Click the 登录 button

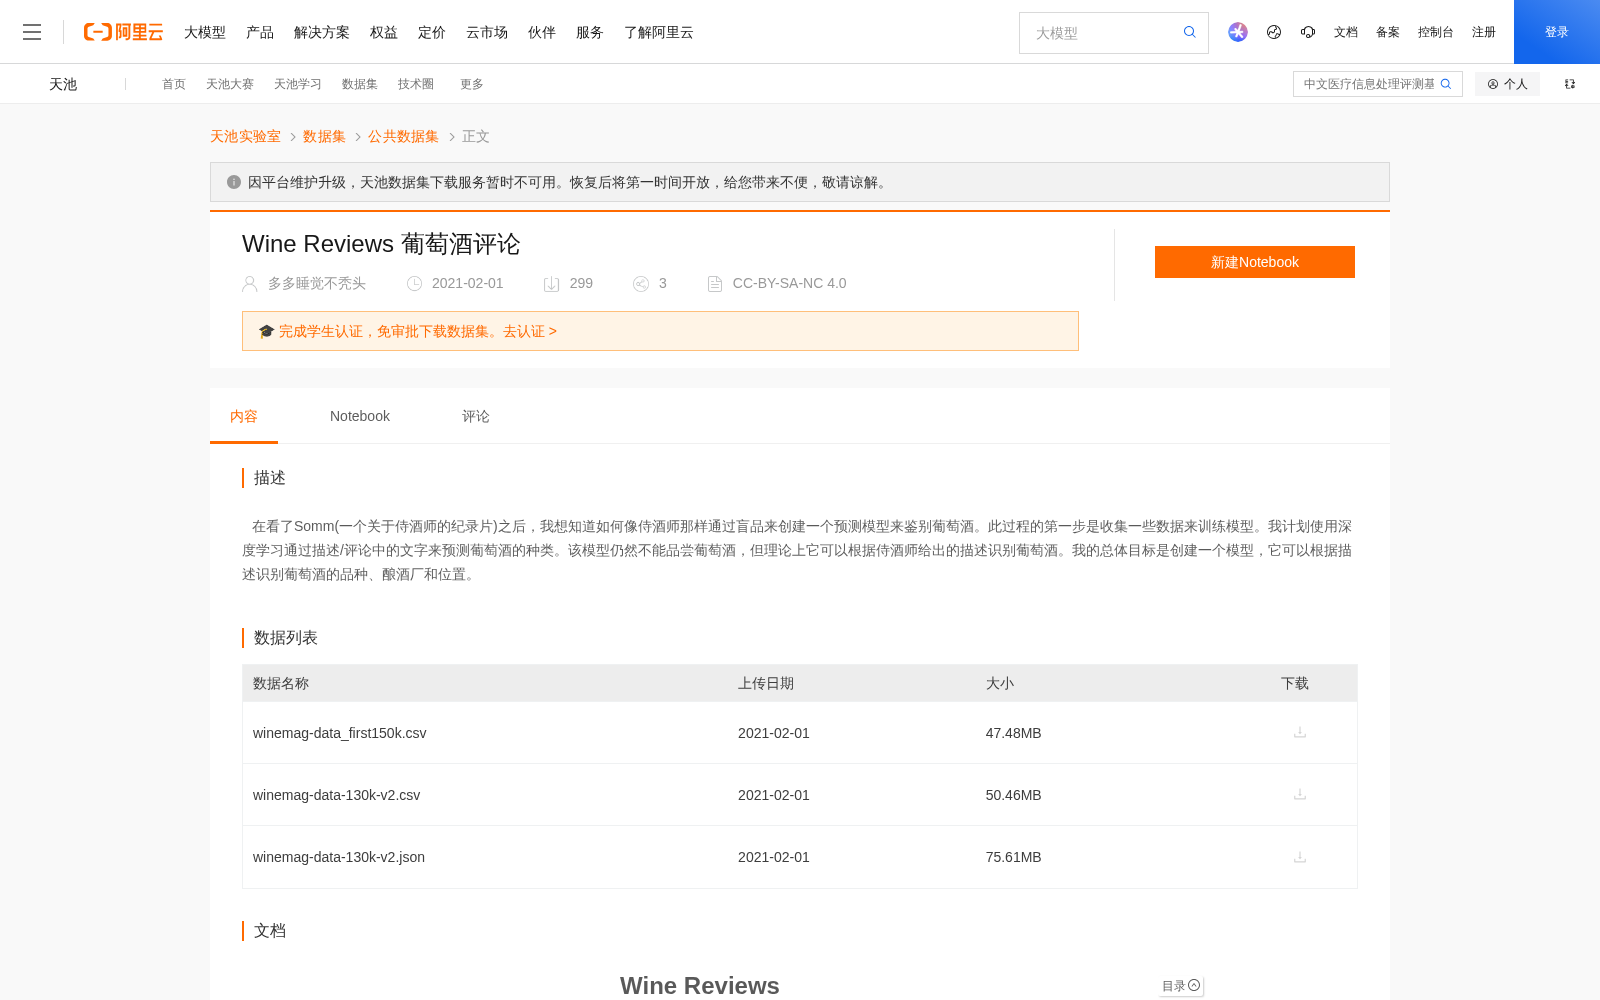(x=1557, y=32)
